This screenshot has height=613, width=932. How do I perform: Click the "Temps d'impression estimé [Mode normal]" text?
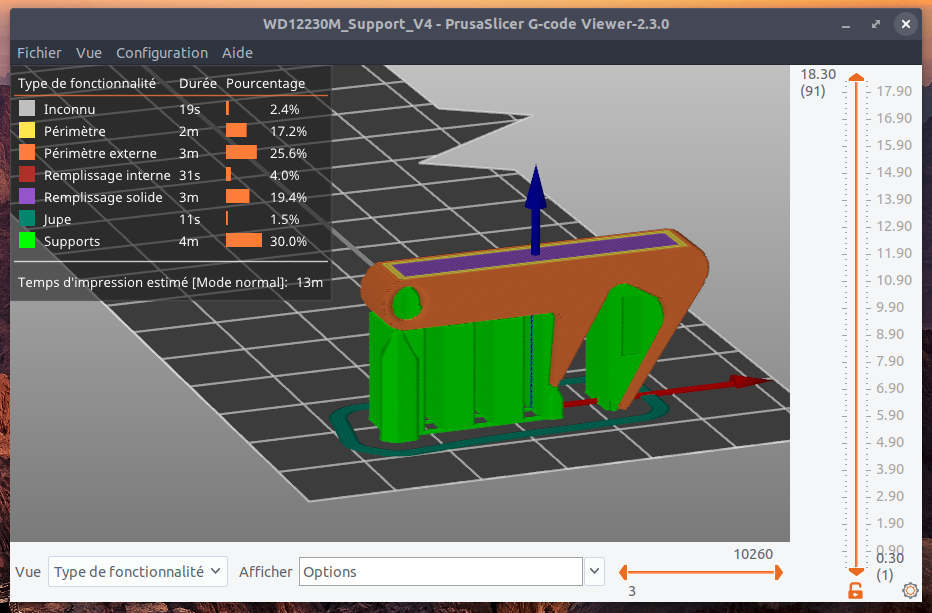[153, 282]
